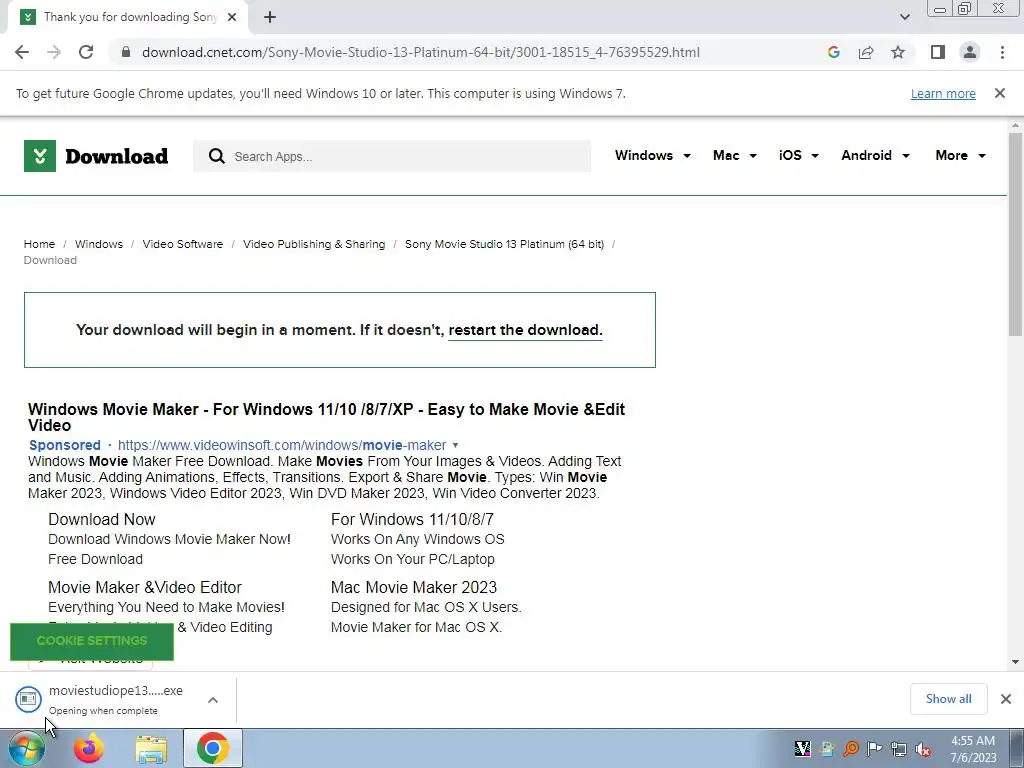Click the green CNET Download logo
Image resolution: width=1024 pixels, height=768 pixels.
point(96,156)
